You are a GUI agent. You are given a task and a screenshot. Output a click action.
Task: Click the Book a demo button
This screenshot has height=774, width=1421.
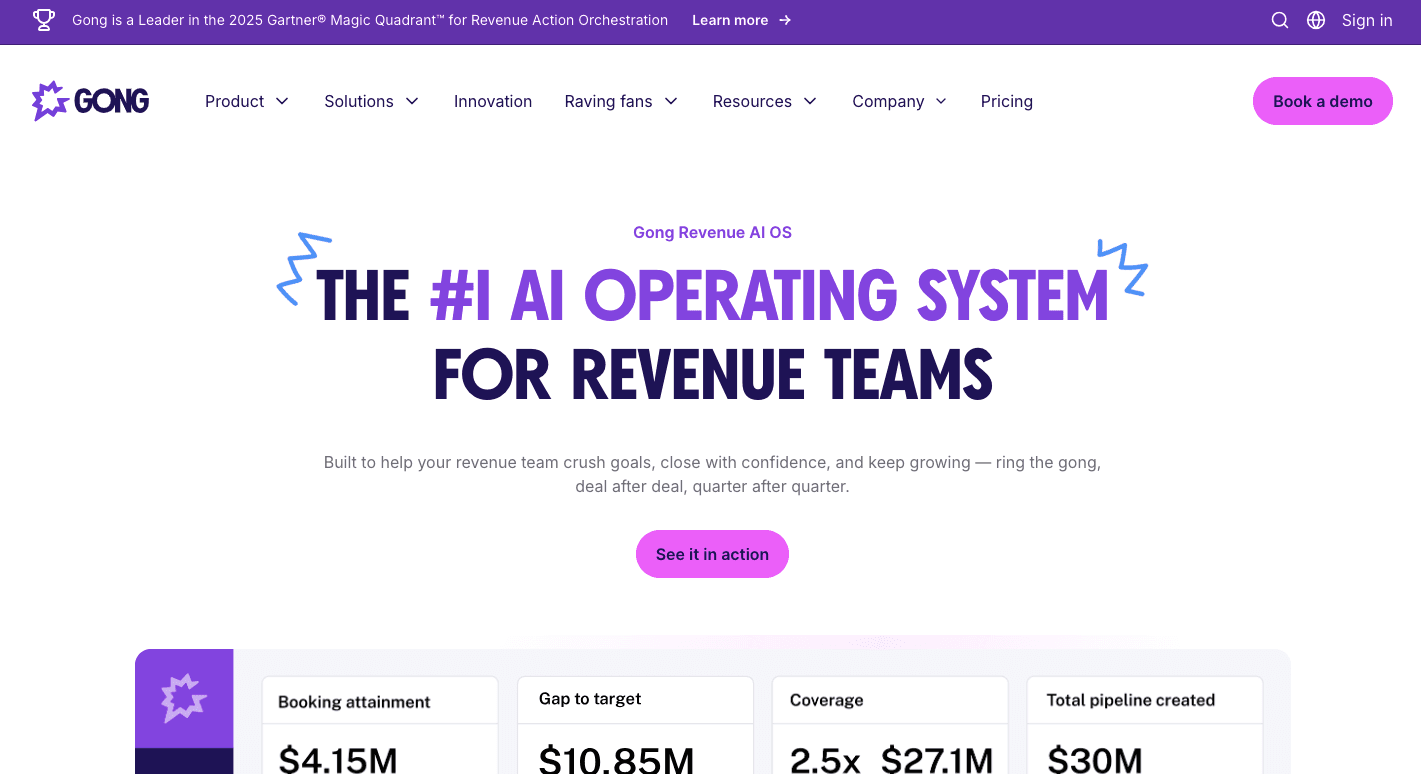pyautogui.click(x=1322, y=101)
